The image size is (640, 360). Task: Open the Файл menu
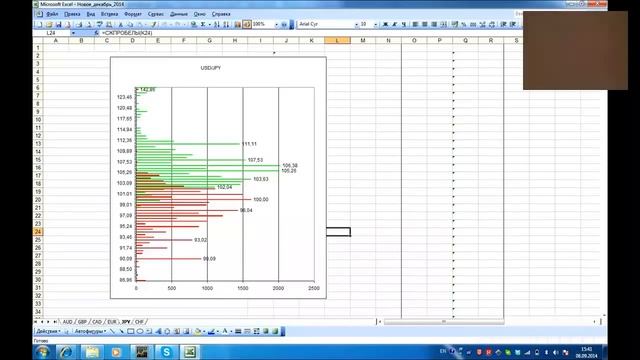(52, 14)
